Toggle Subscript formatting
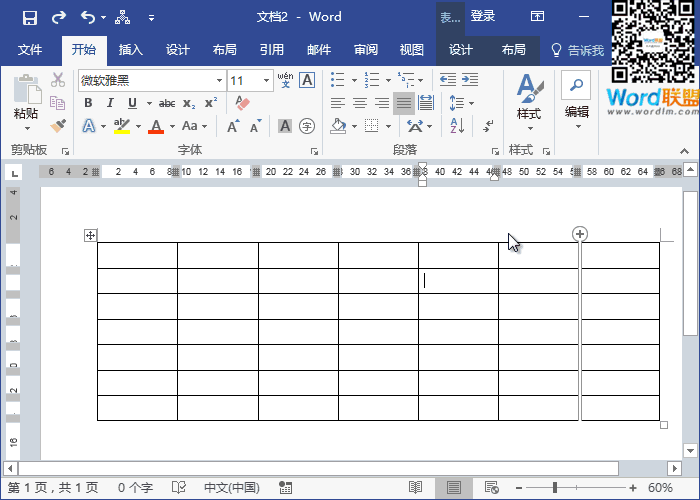The width and height of the screenshot is (700, 500). point(189,104)
